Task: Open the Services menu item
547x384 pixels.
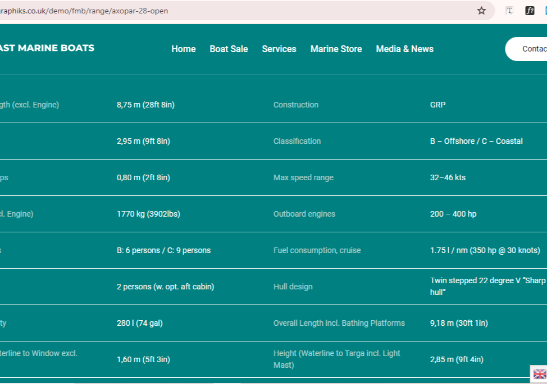Action: pos(279,49)
